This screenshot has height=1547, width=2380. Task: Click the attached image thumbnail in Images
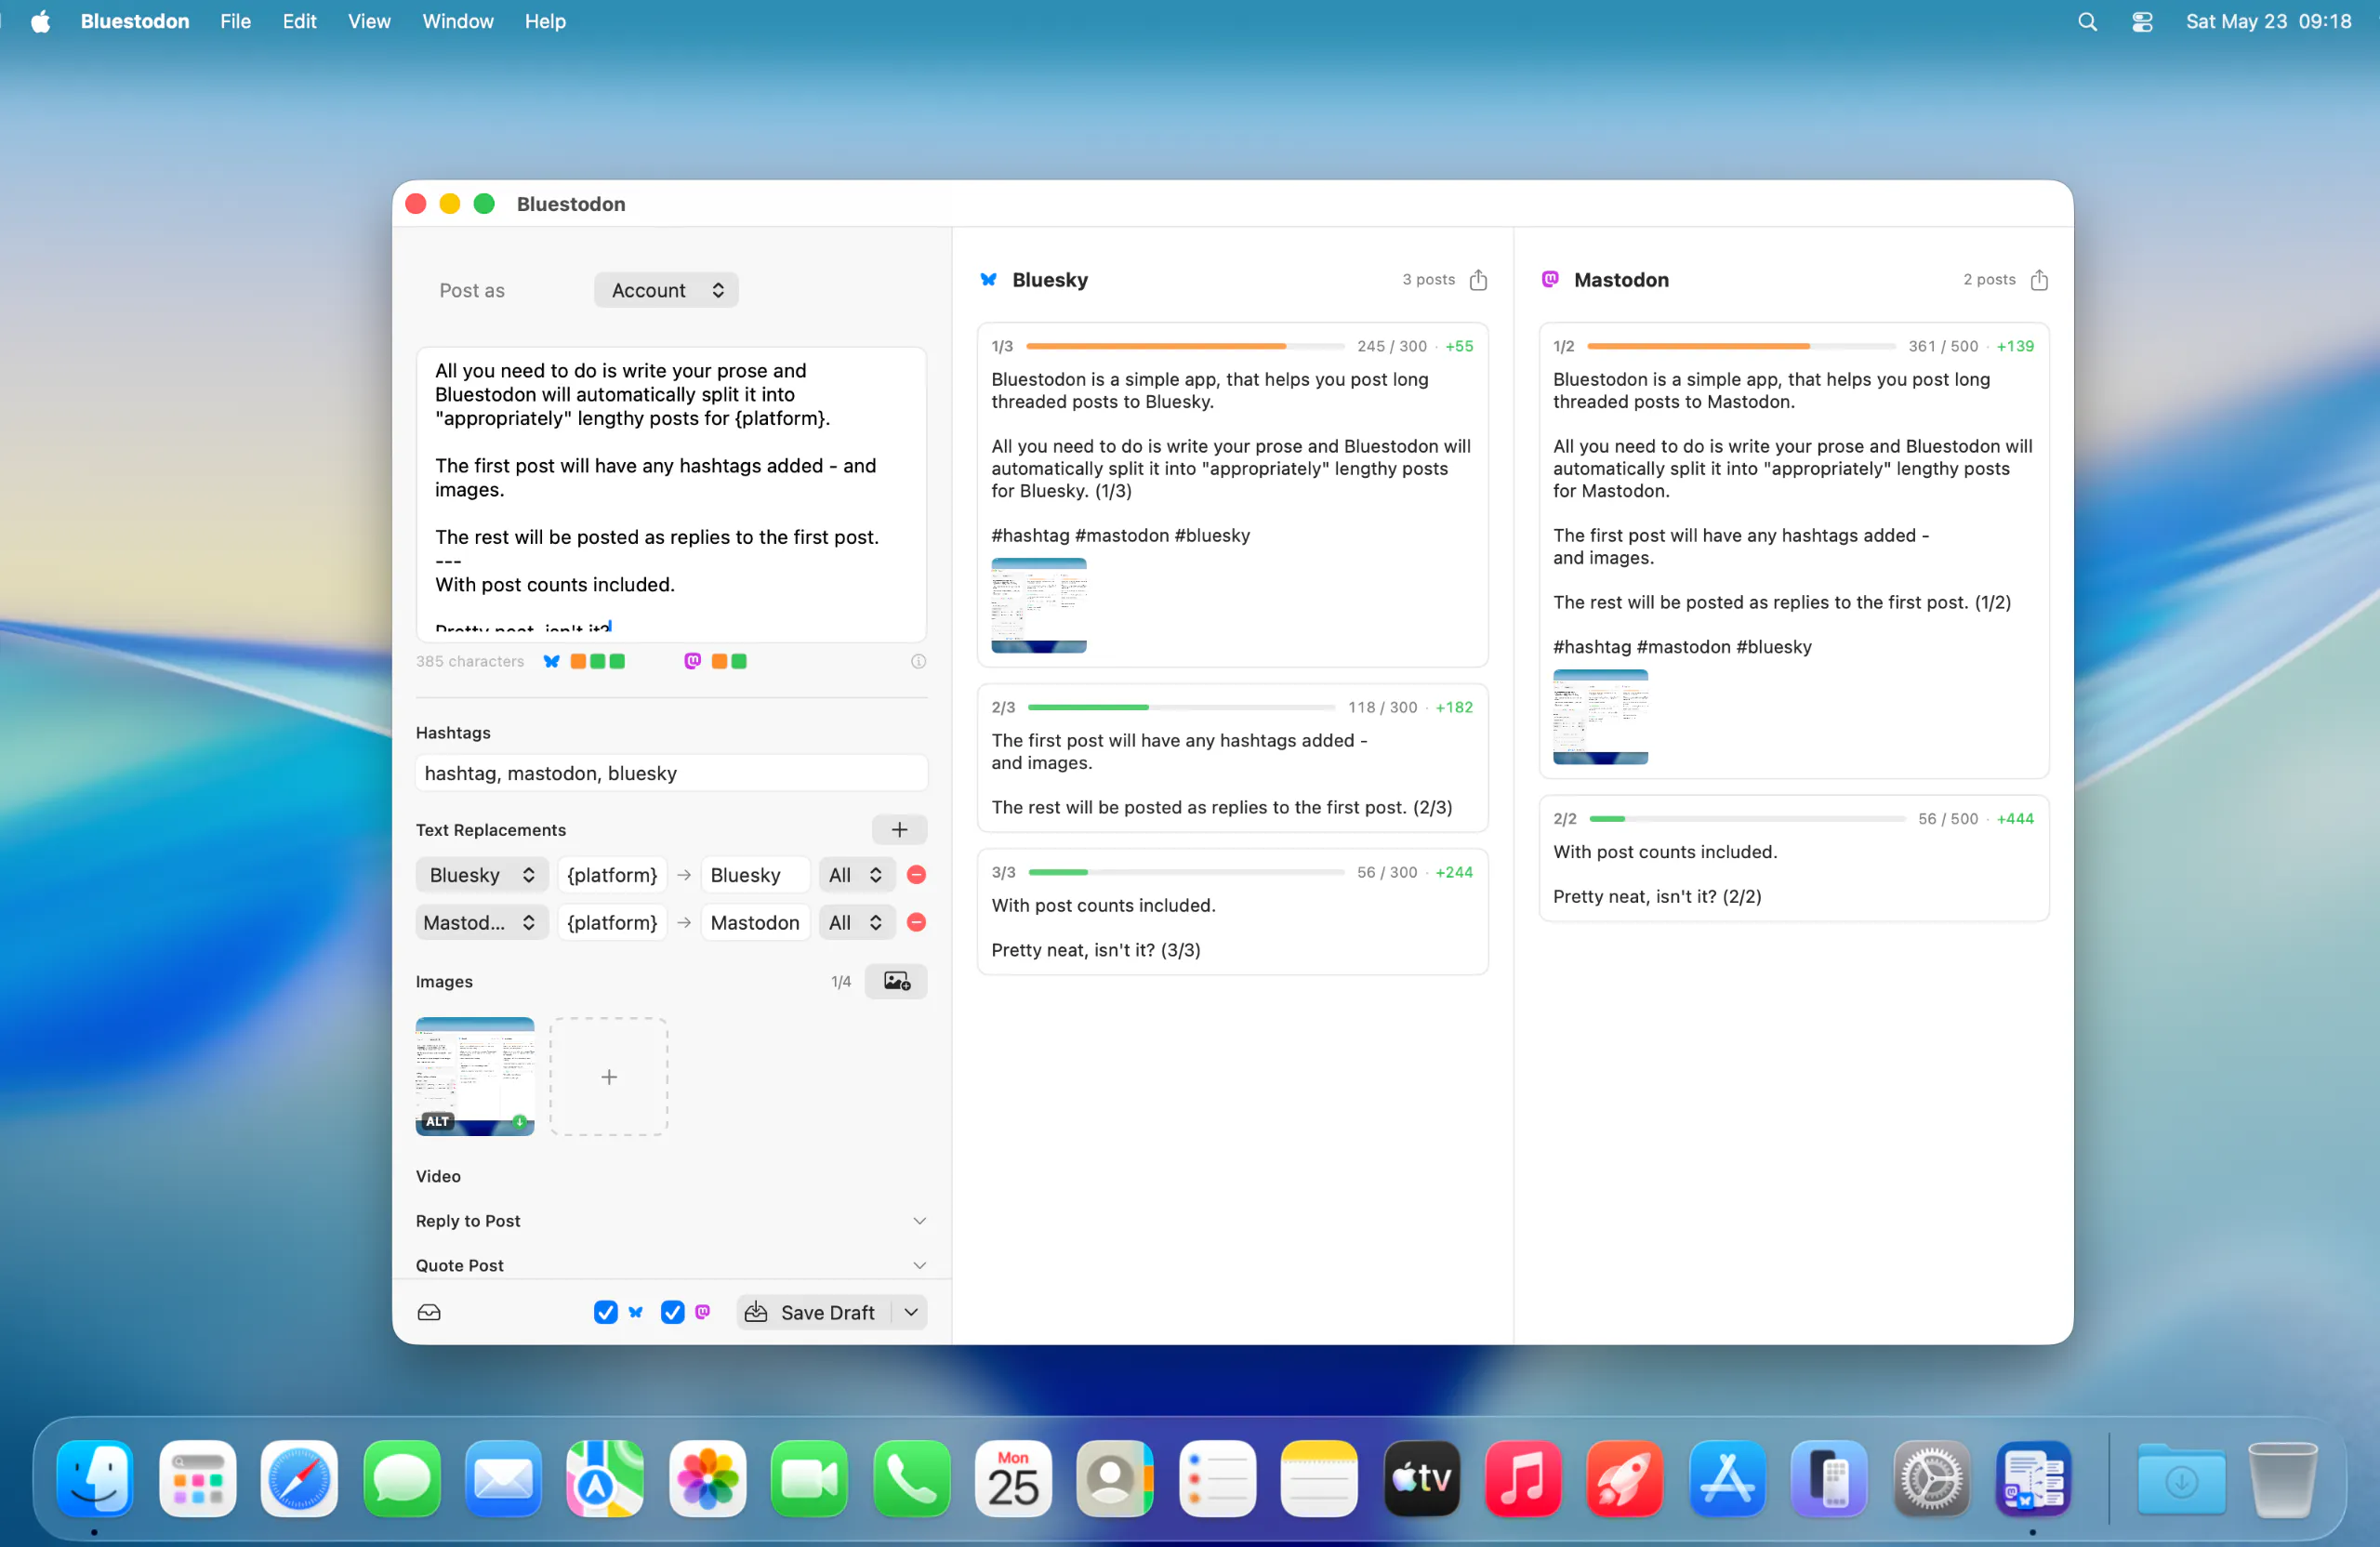tap(475, 1076)
